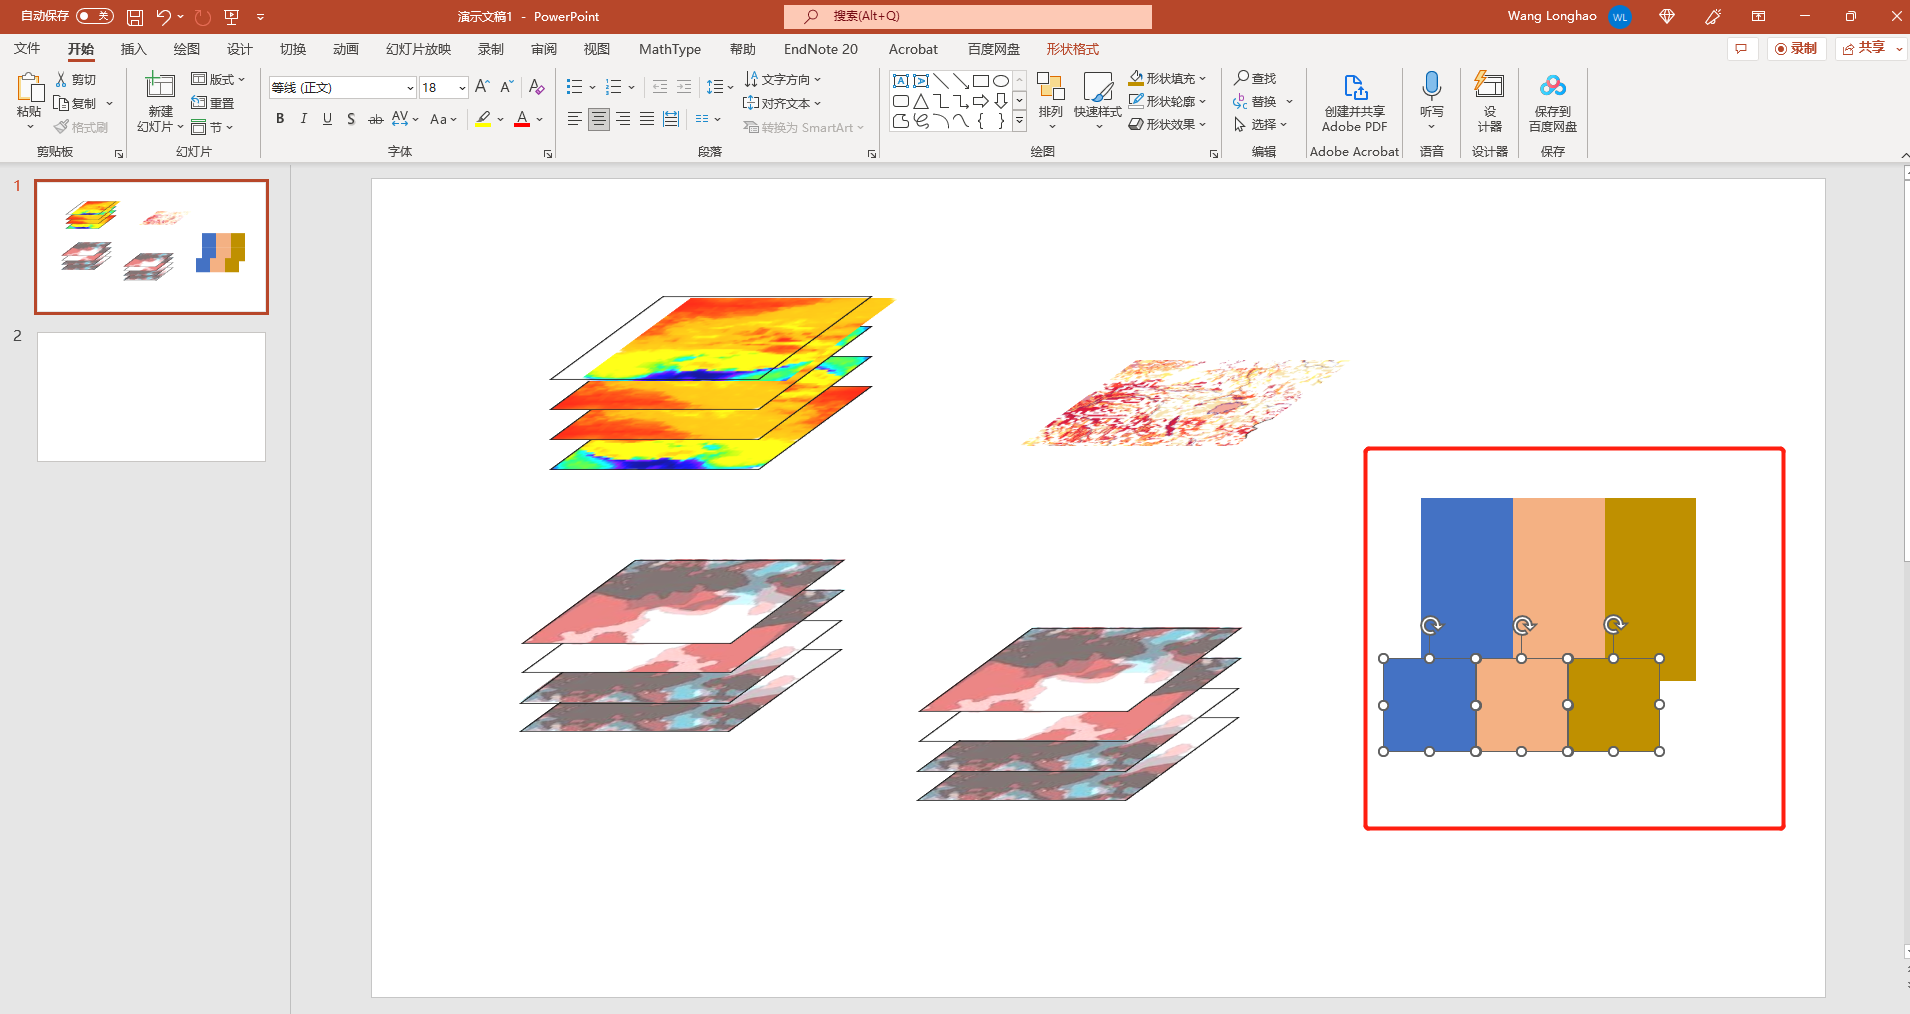The height and width of the screenshot is (1014, 1910).
Task: Toggle AutoSave (自动保存) switch
Action: point(95,16)
